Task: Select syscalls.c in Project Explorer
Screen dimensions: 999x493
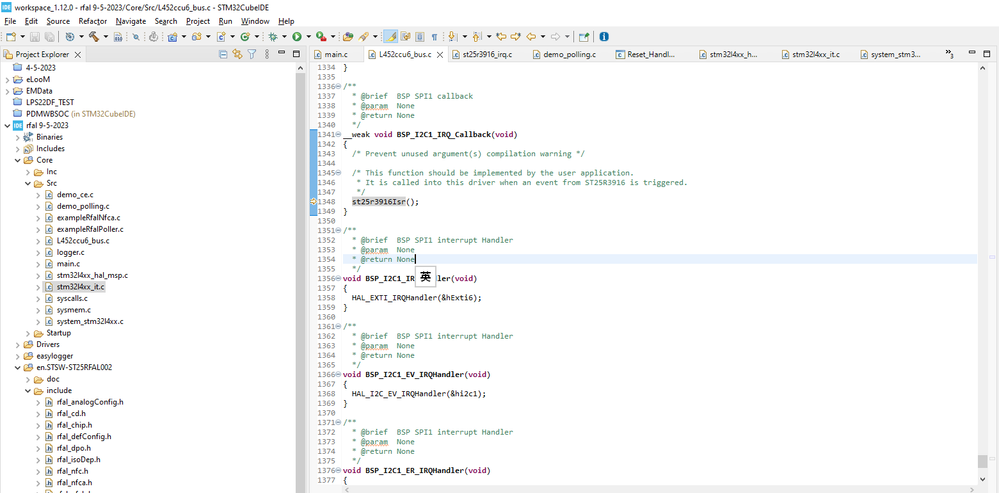Action: (x=72, y=298)
